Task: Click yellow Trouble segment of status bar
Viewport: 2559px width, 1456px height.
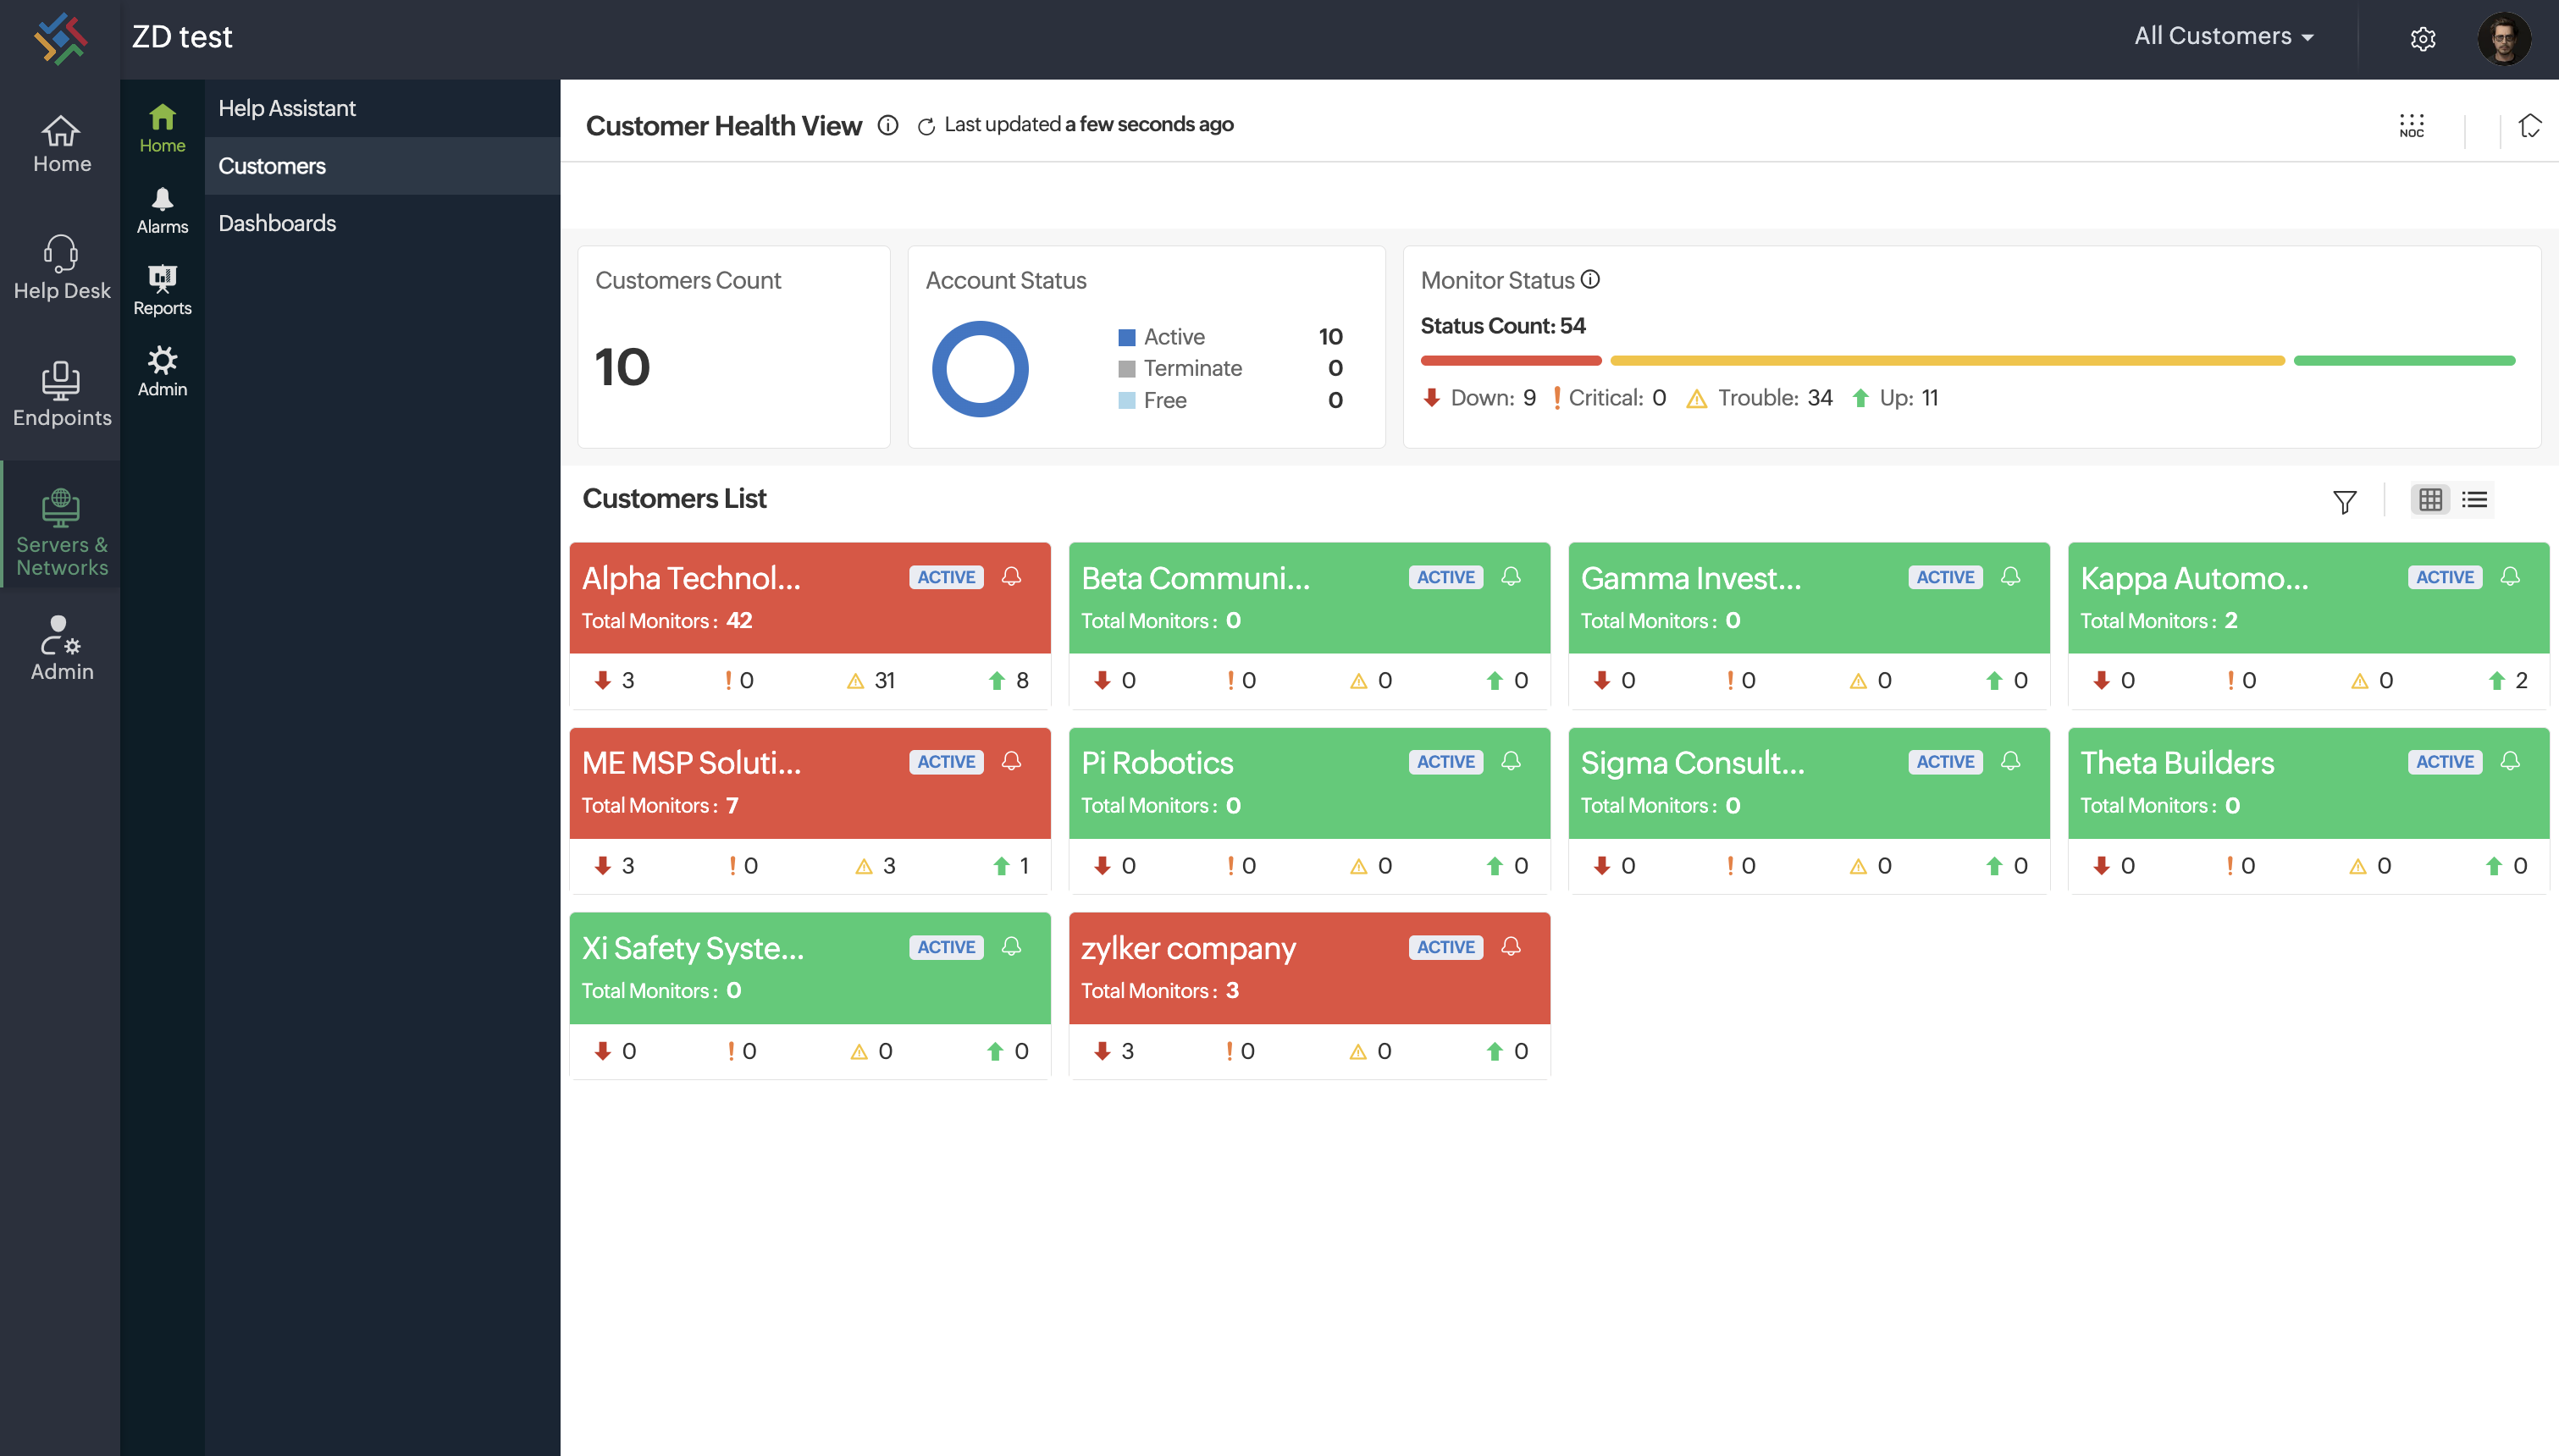Action: [x=1946, y=360]
